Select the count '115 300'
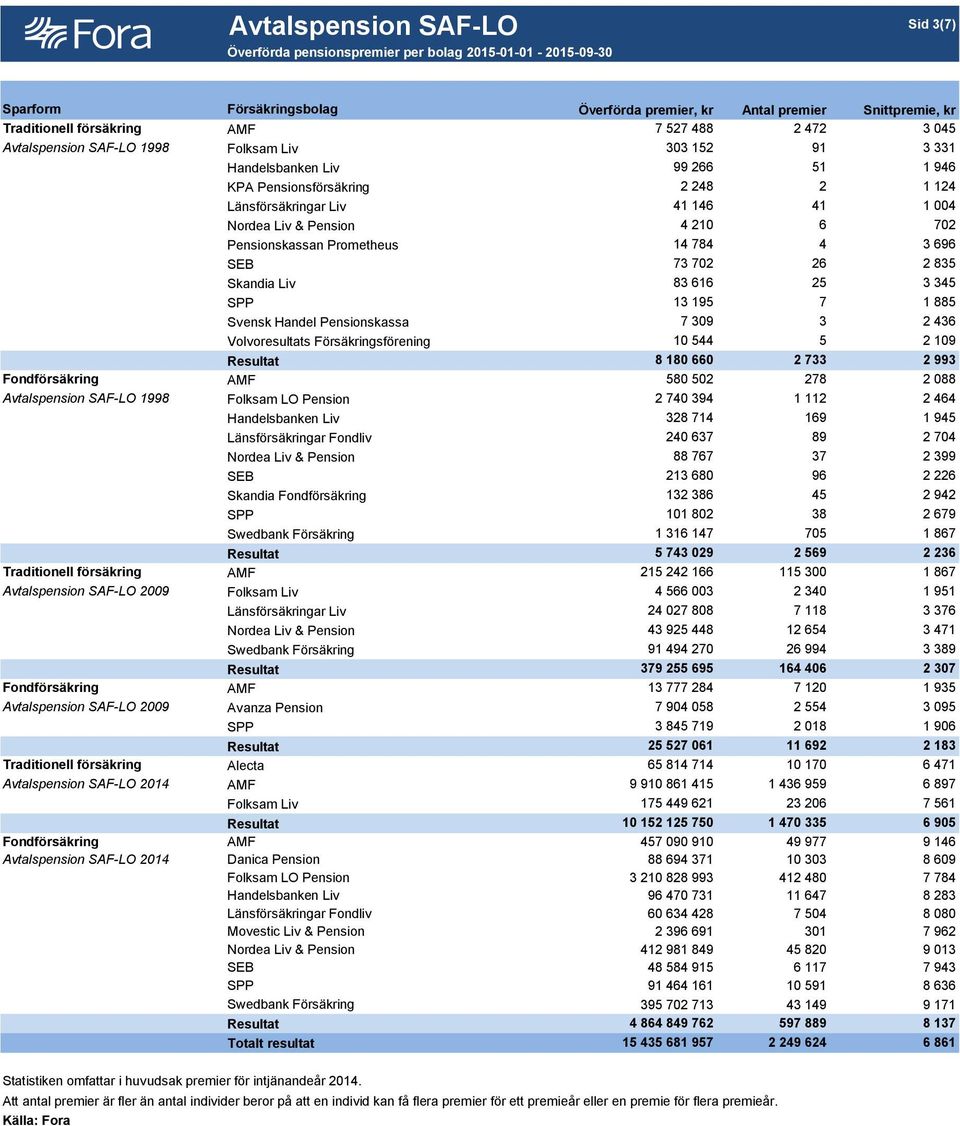This screenshot has height=1126, width=960. pos(802,572)
